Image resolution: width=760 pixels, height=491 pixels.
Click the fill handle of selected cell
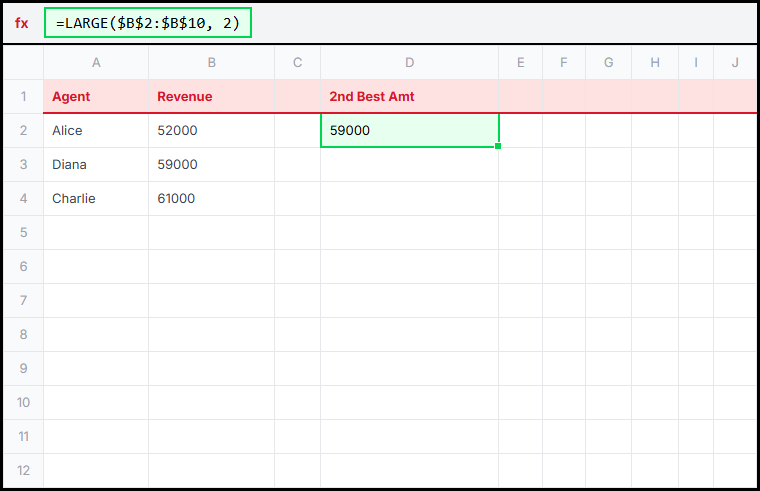pos(498,147)
